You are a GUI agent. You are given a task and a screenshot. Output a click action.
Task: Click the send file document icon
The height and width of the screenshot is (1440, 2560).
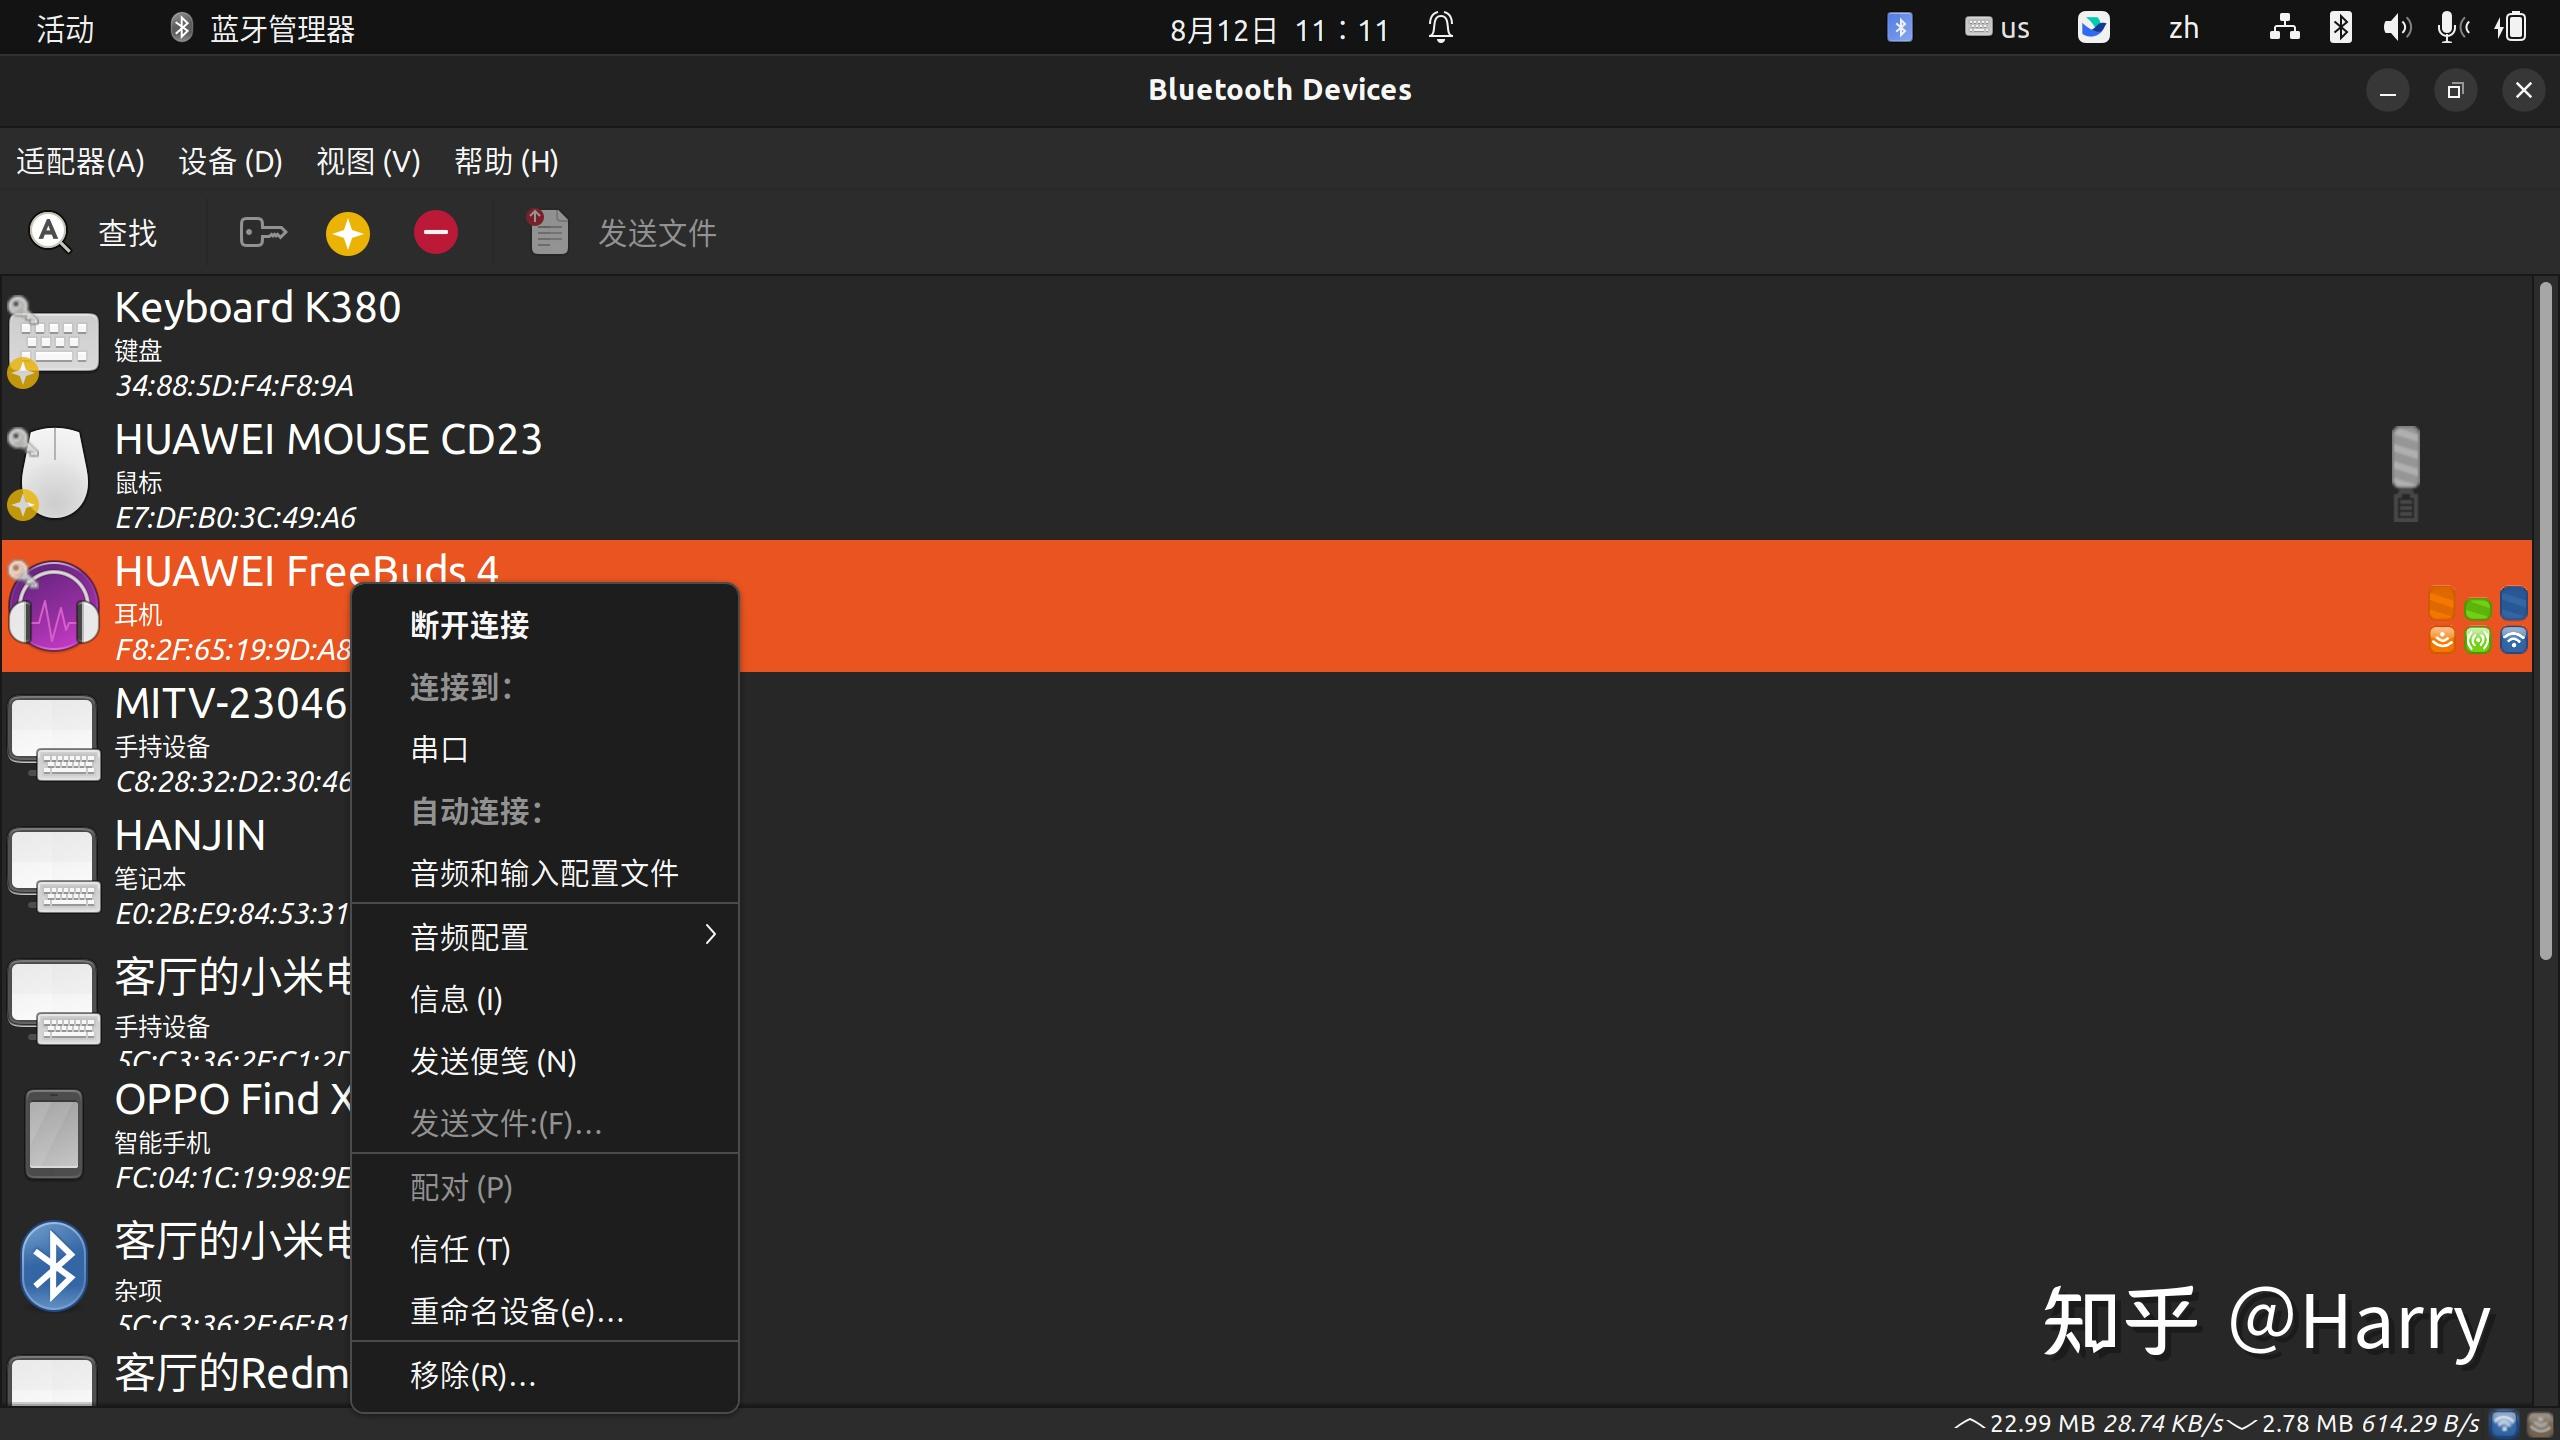pyautogui.click(x=547, y=232)
